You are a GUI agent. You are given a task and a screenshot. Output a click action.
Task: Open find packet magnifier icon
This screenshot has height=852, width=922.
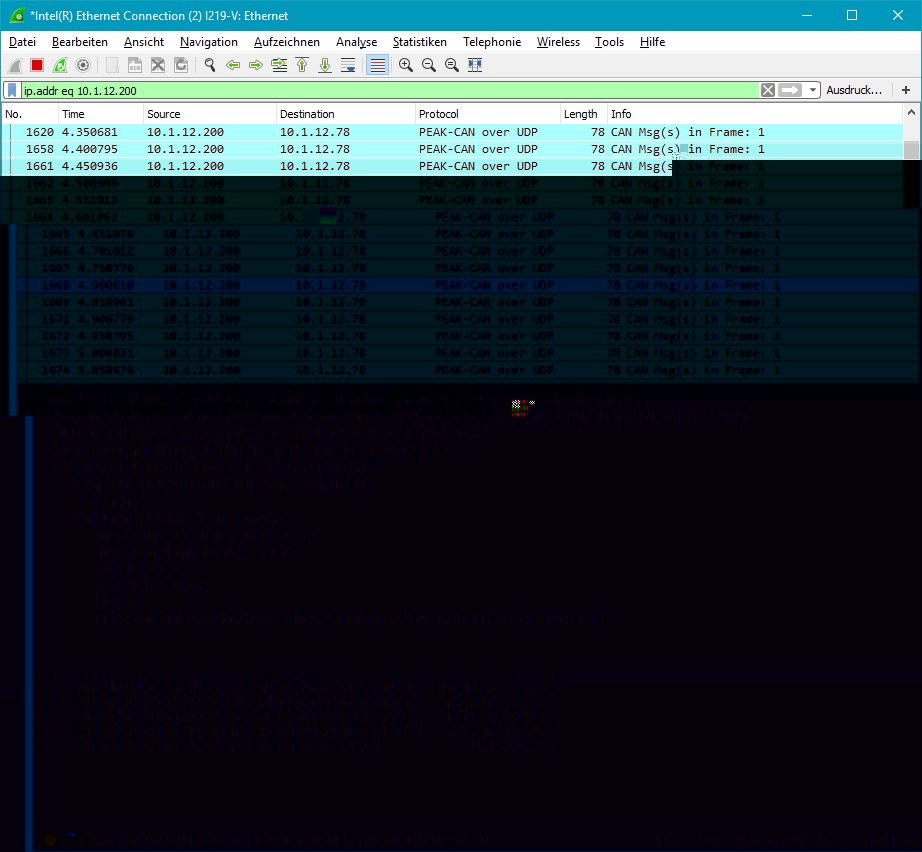pos(210,65)
